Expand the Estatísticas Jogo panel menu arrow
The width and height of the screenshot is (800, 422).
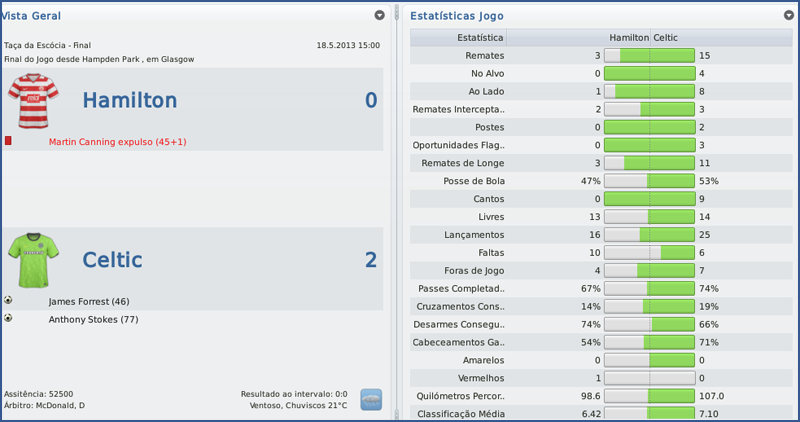tap(790, 16)
